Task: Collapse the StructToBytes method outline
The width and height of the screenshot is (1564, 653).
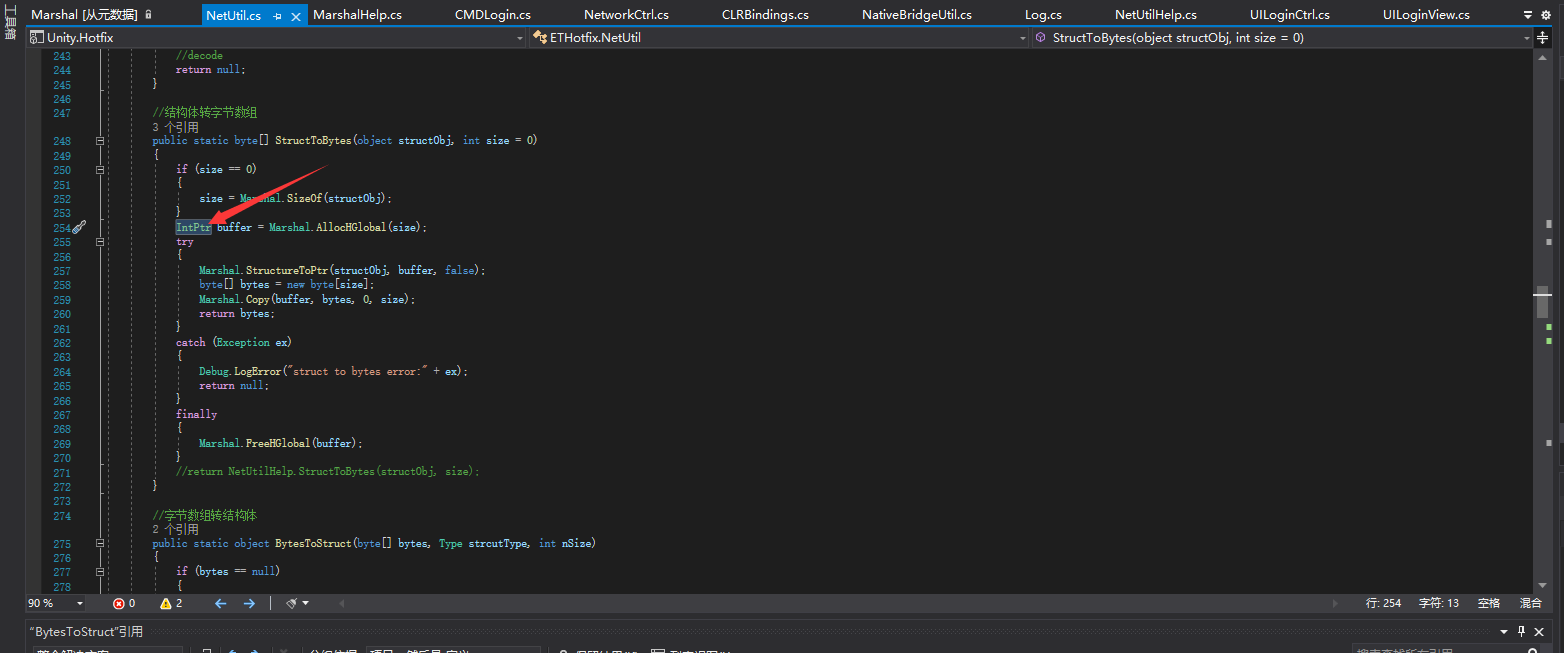Action: (99, 141)
